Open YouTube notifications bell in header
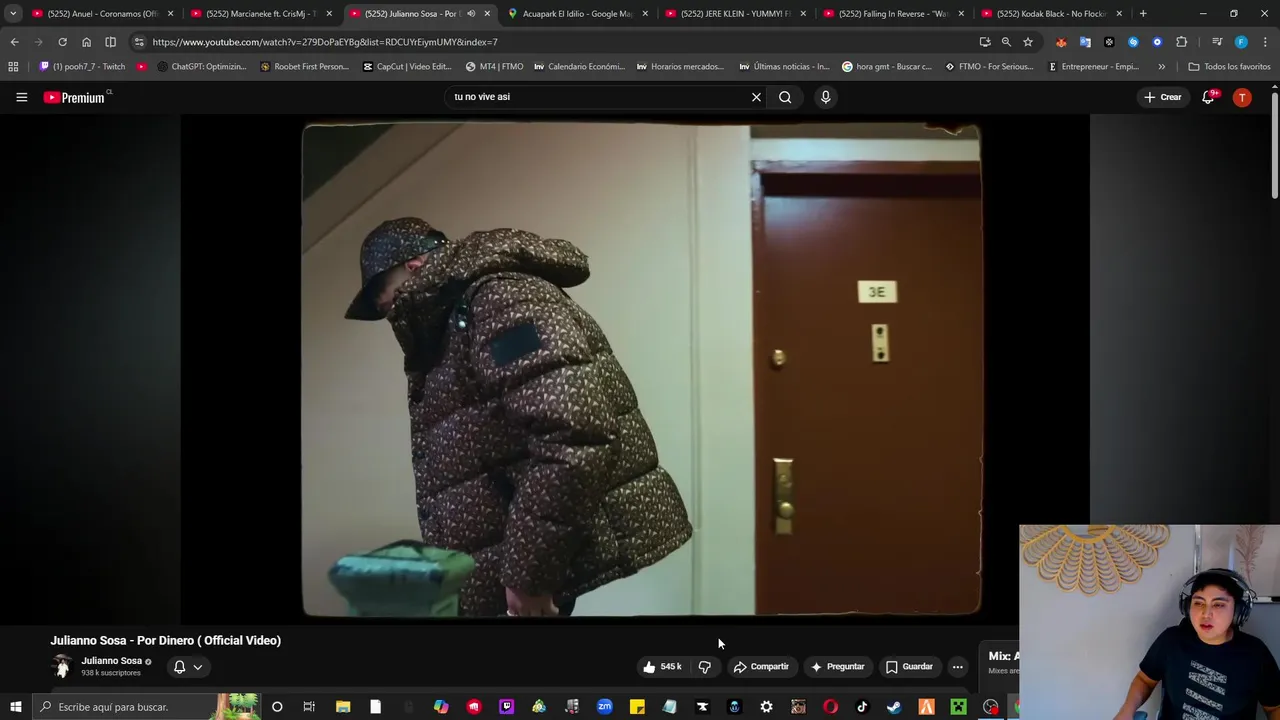The image size is (1280, 720). (x=1208, y=97)
